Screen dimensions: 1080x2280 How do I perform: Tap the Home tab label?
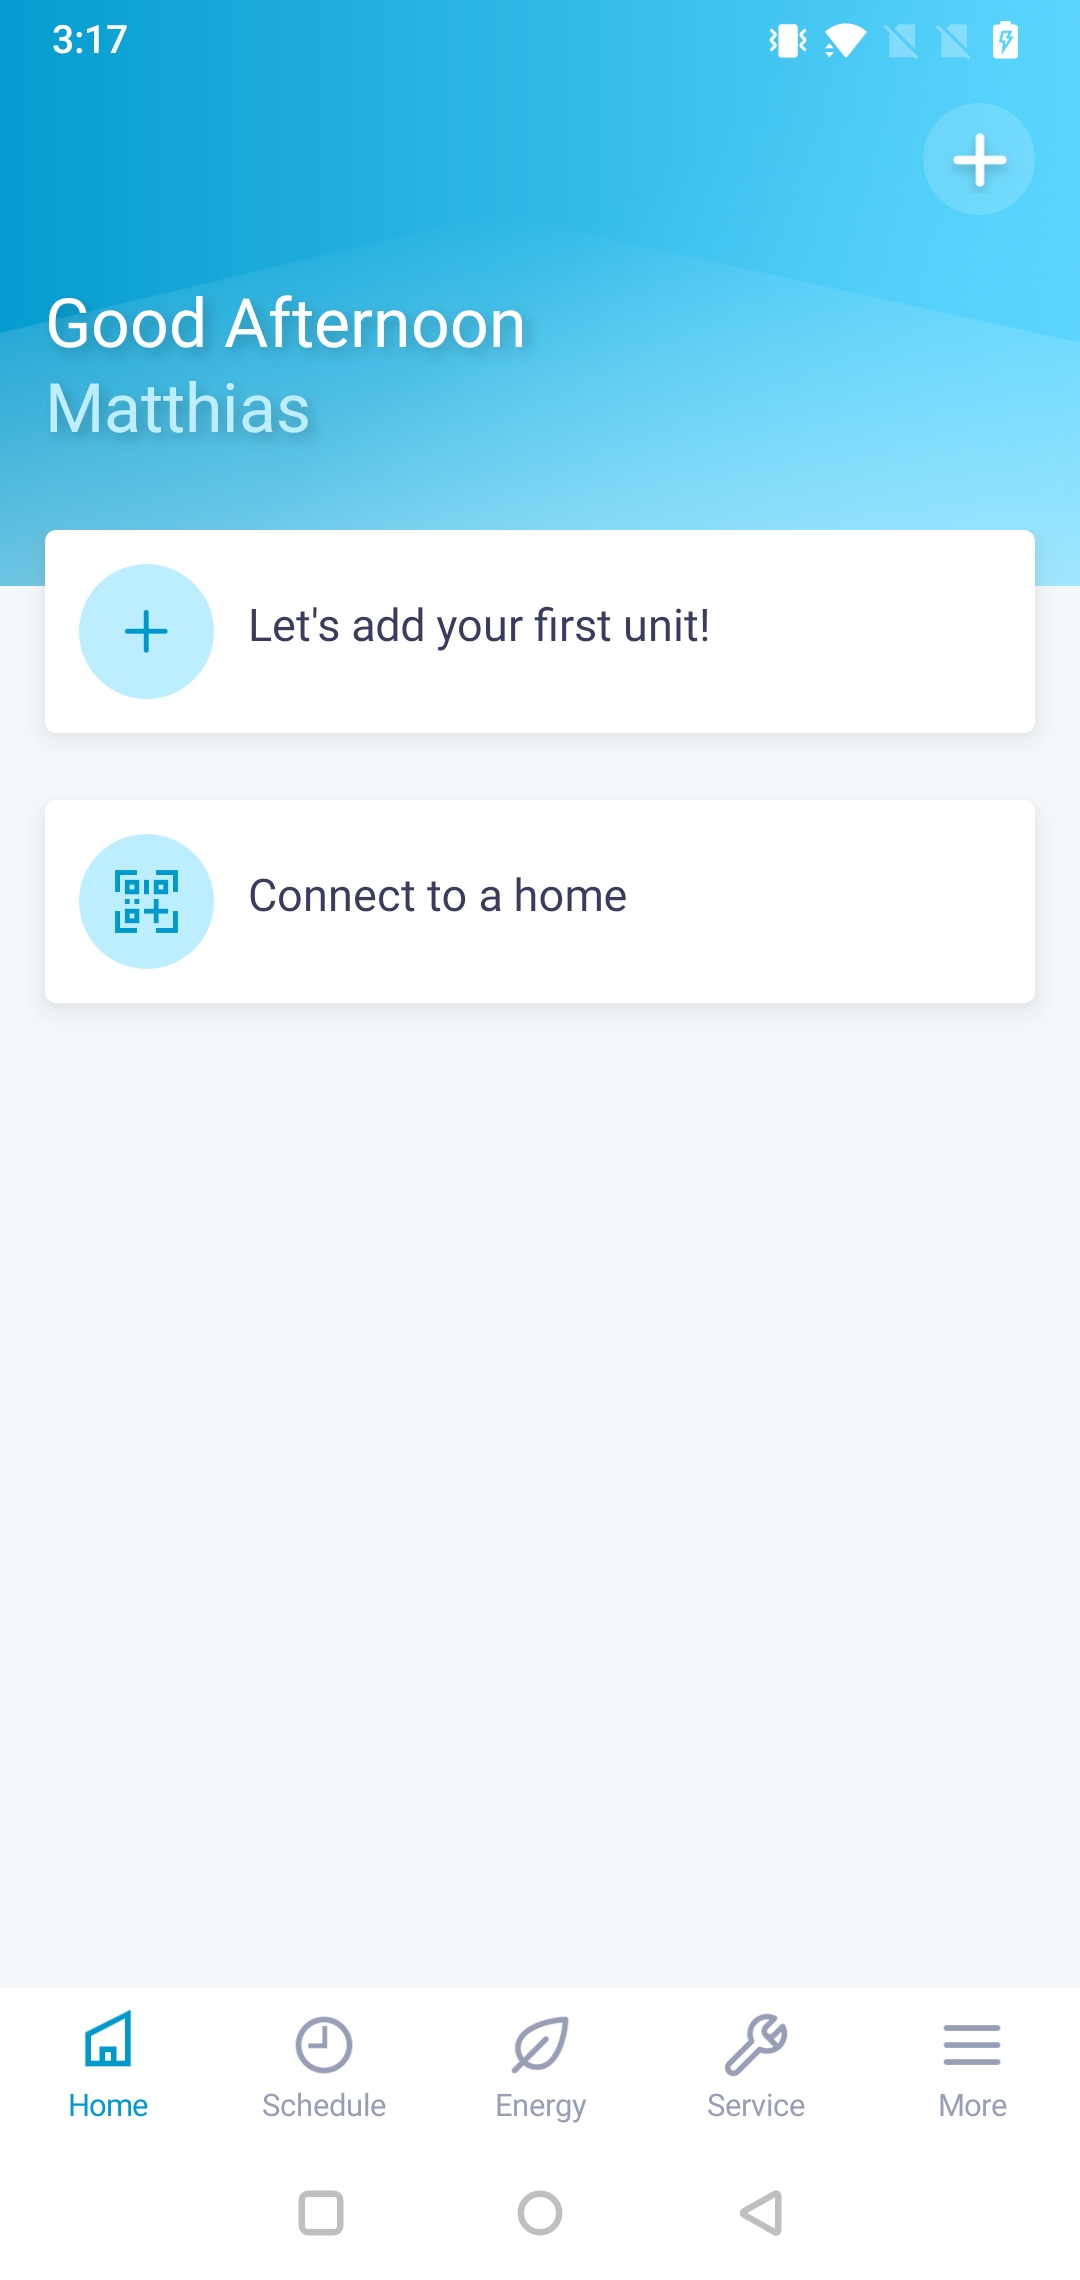click(108, 2105)
